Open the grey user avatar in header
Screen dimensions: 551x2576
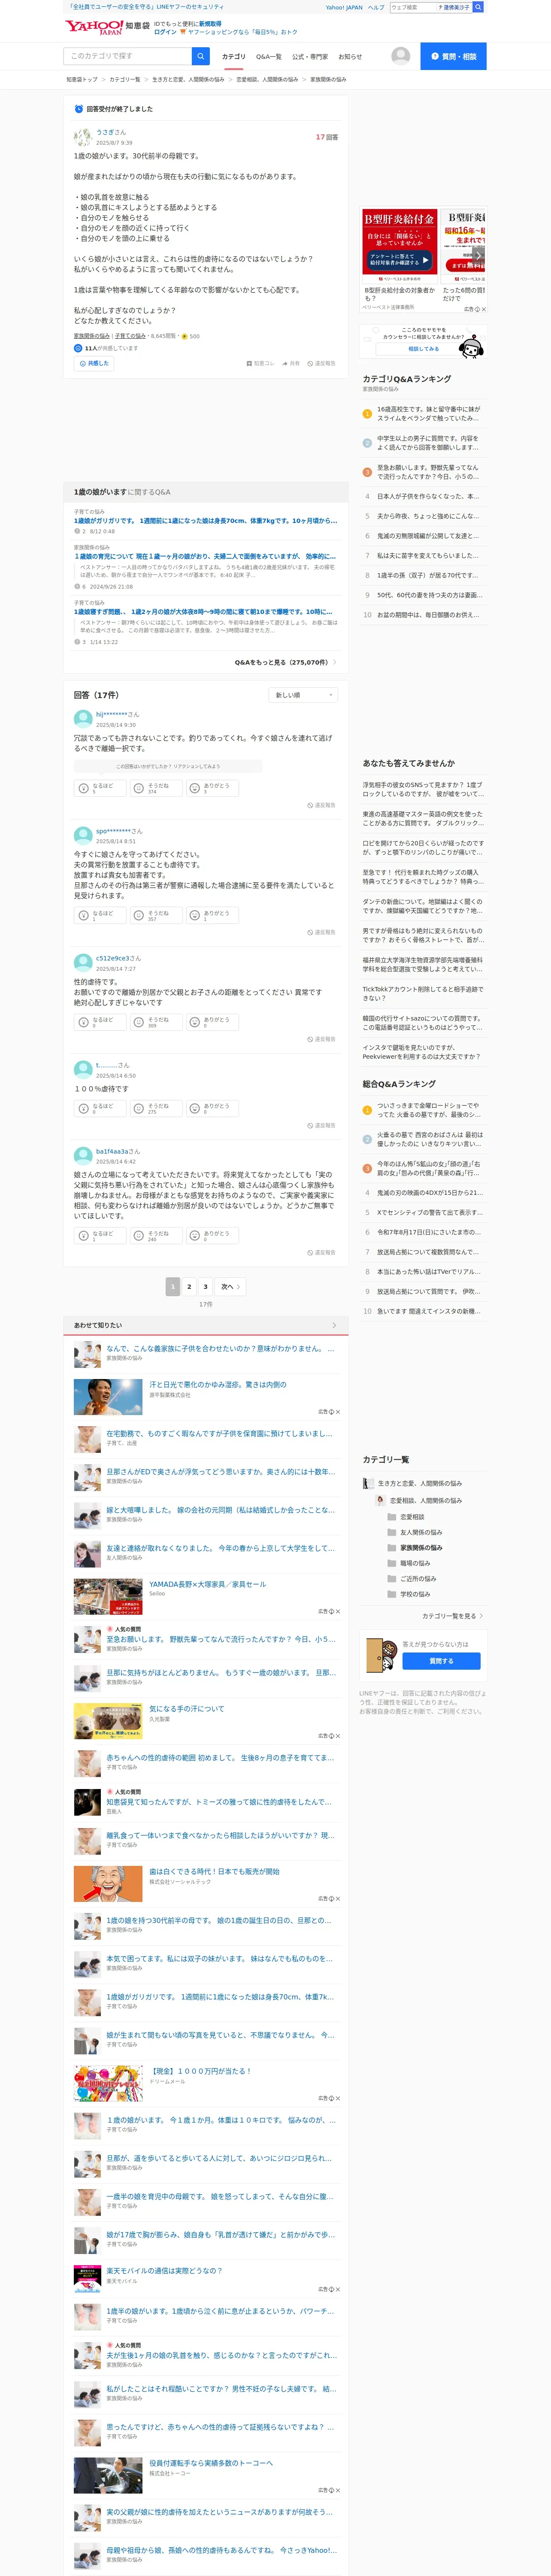(x=401, y=56)
